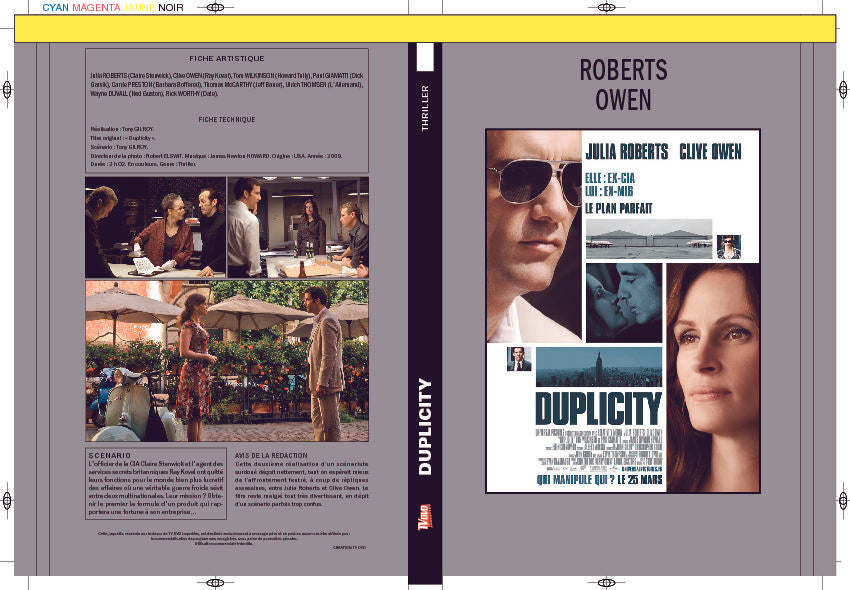Screen dimensions: 850x590
Task: Click the small sunglasses woman photo on poster
Action: coord(729,246)
